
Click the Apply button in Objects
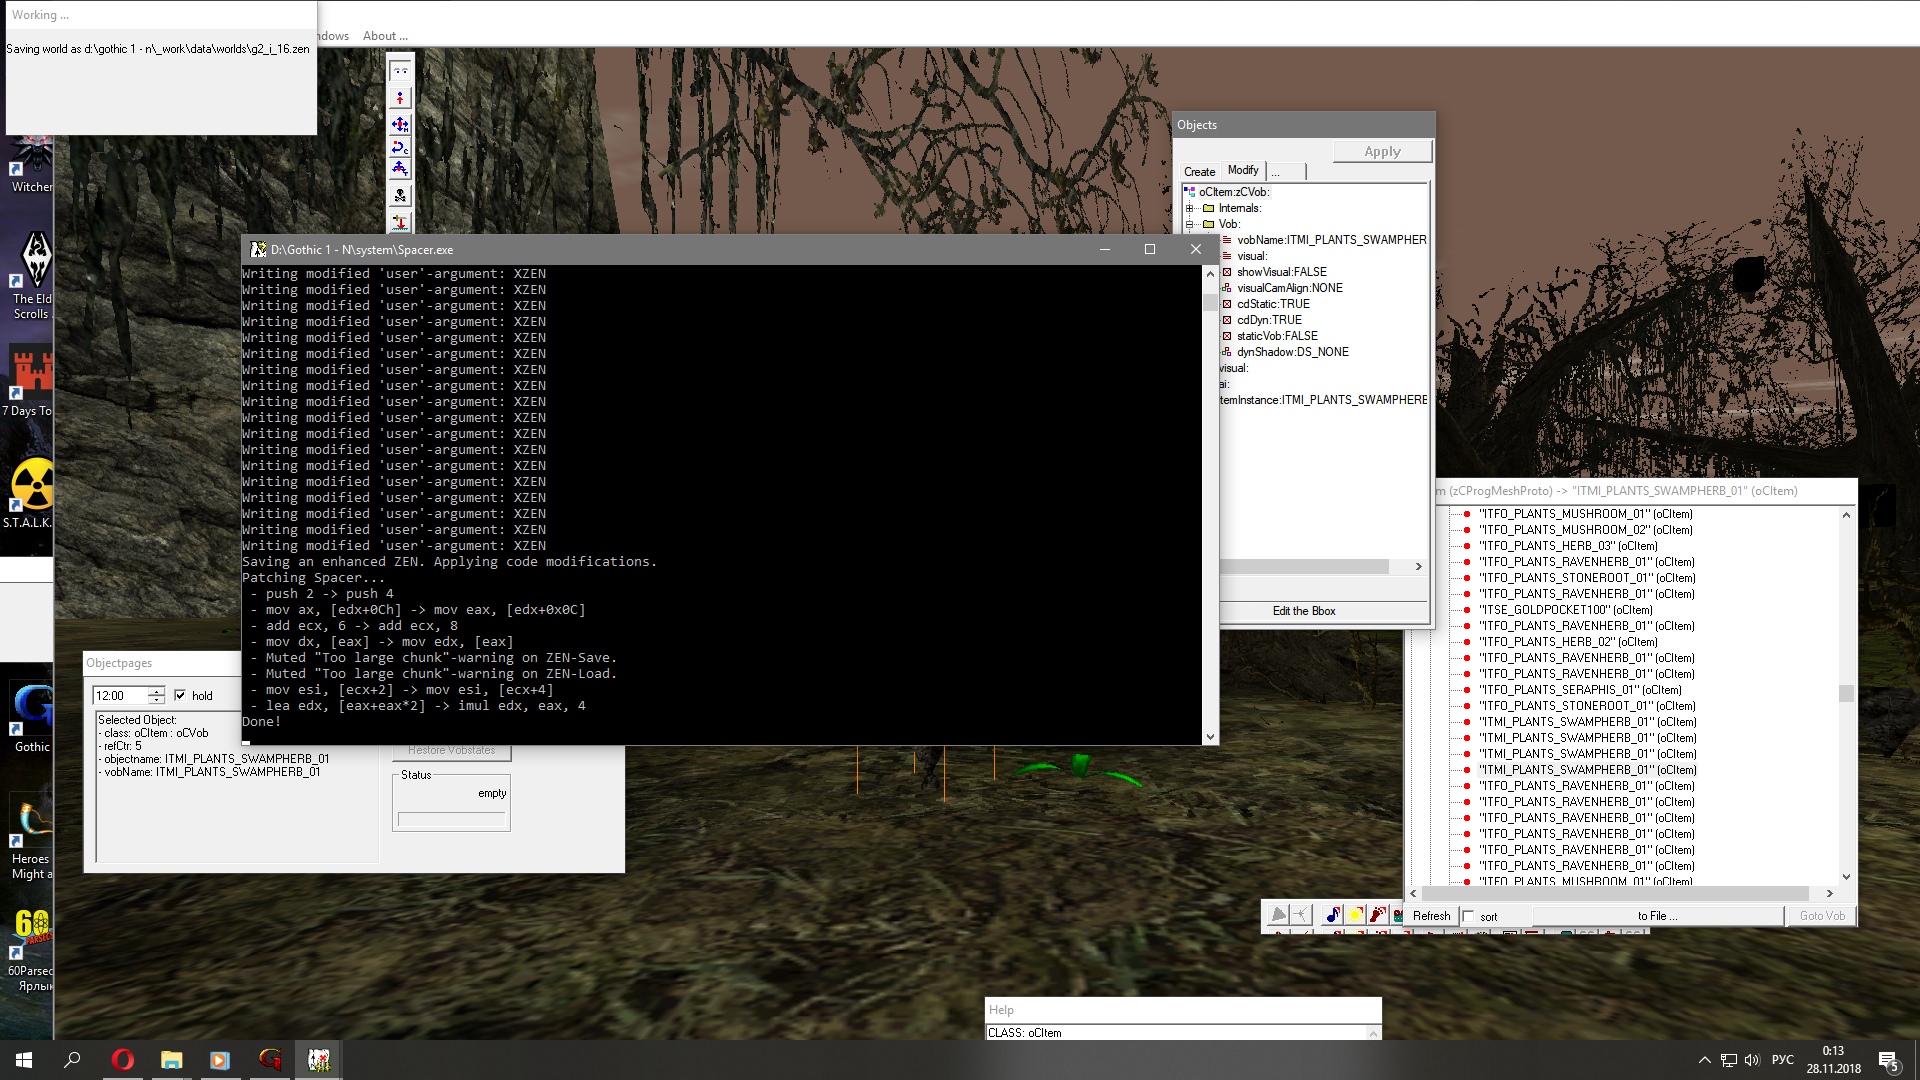1382,151
